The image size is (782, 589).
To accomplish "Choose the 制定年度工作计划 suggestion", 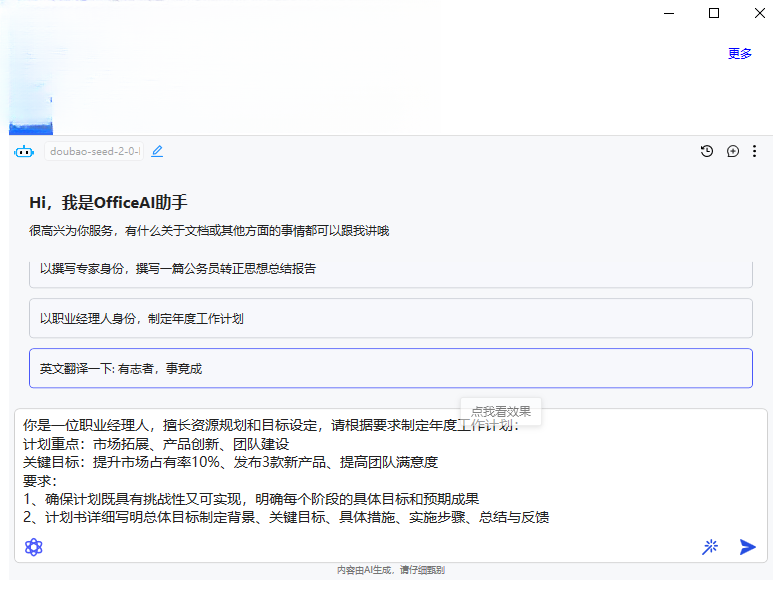I will click(x=391, y=318).
